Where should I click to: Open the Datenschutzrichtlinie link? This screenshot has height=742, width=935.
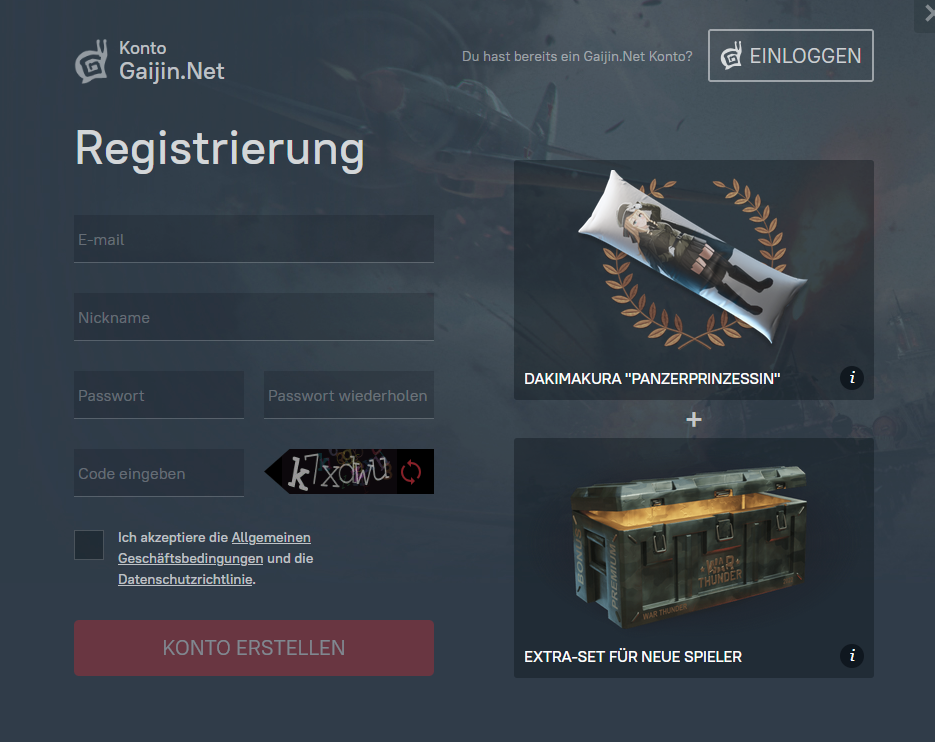pos(185,579)
